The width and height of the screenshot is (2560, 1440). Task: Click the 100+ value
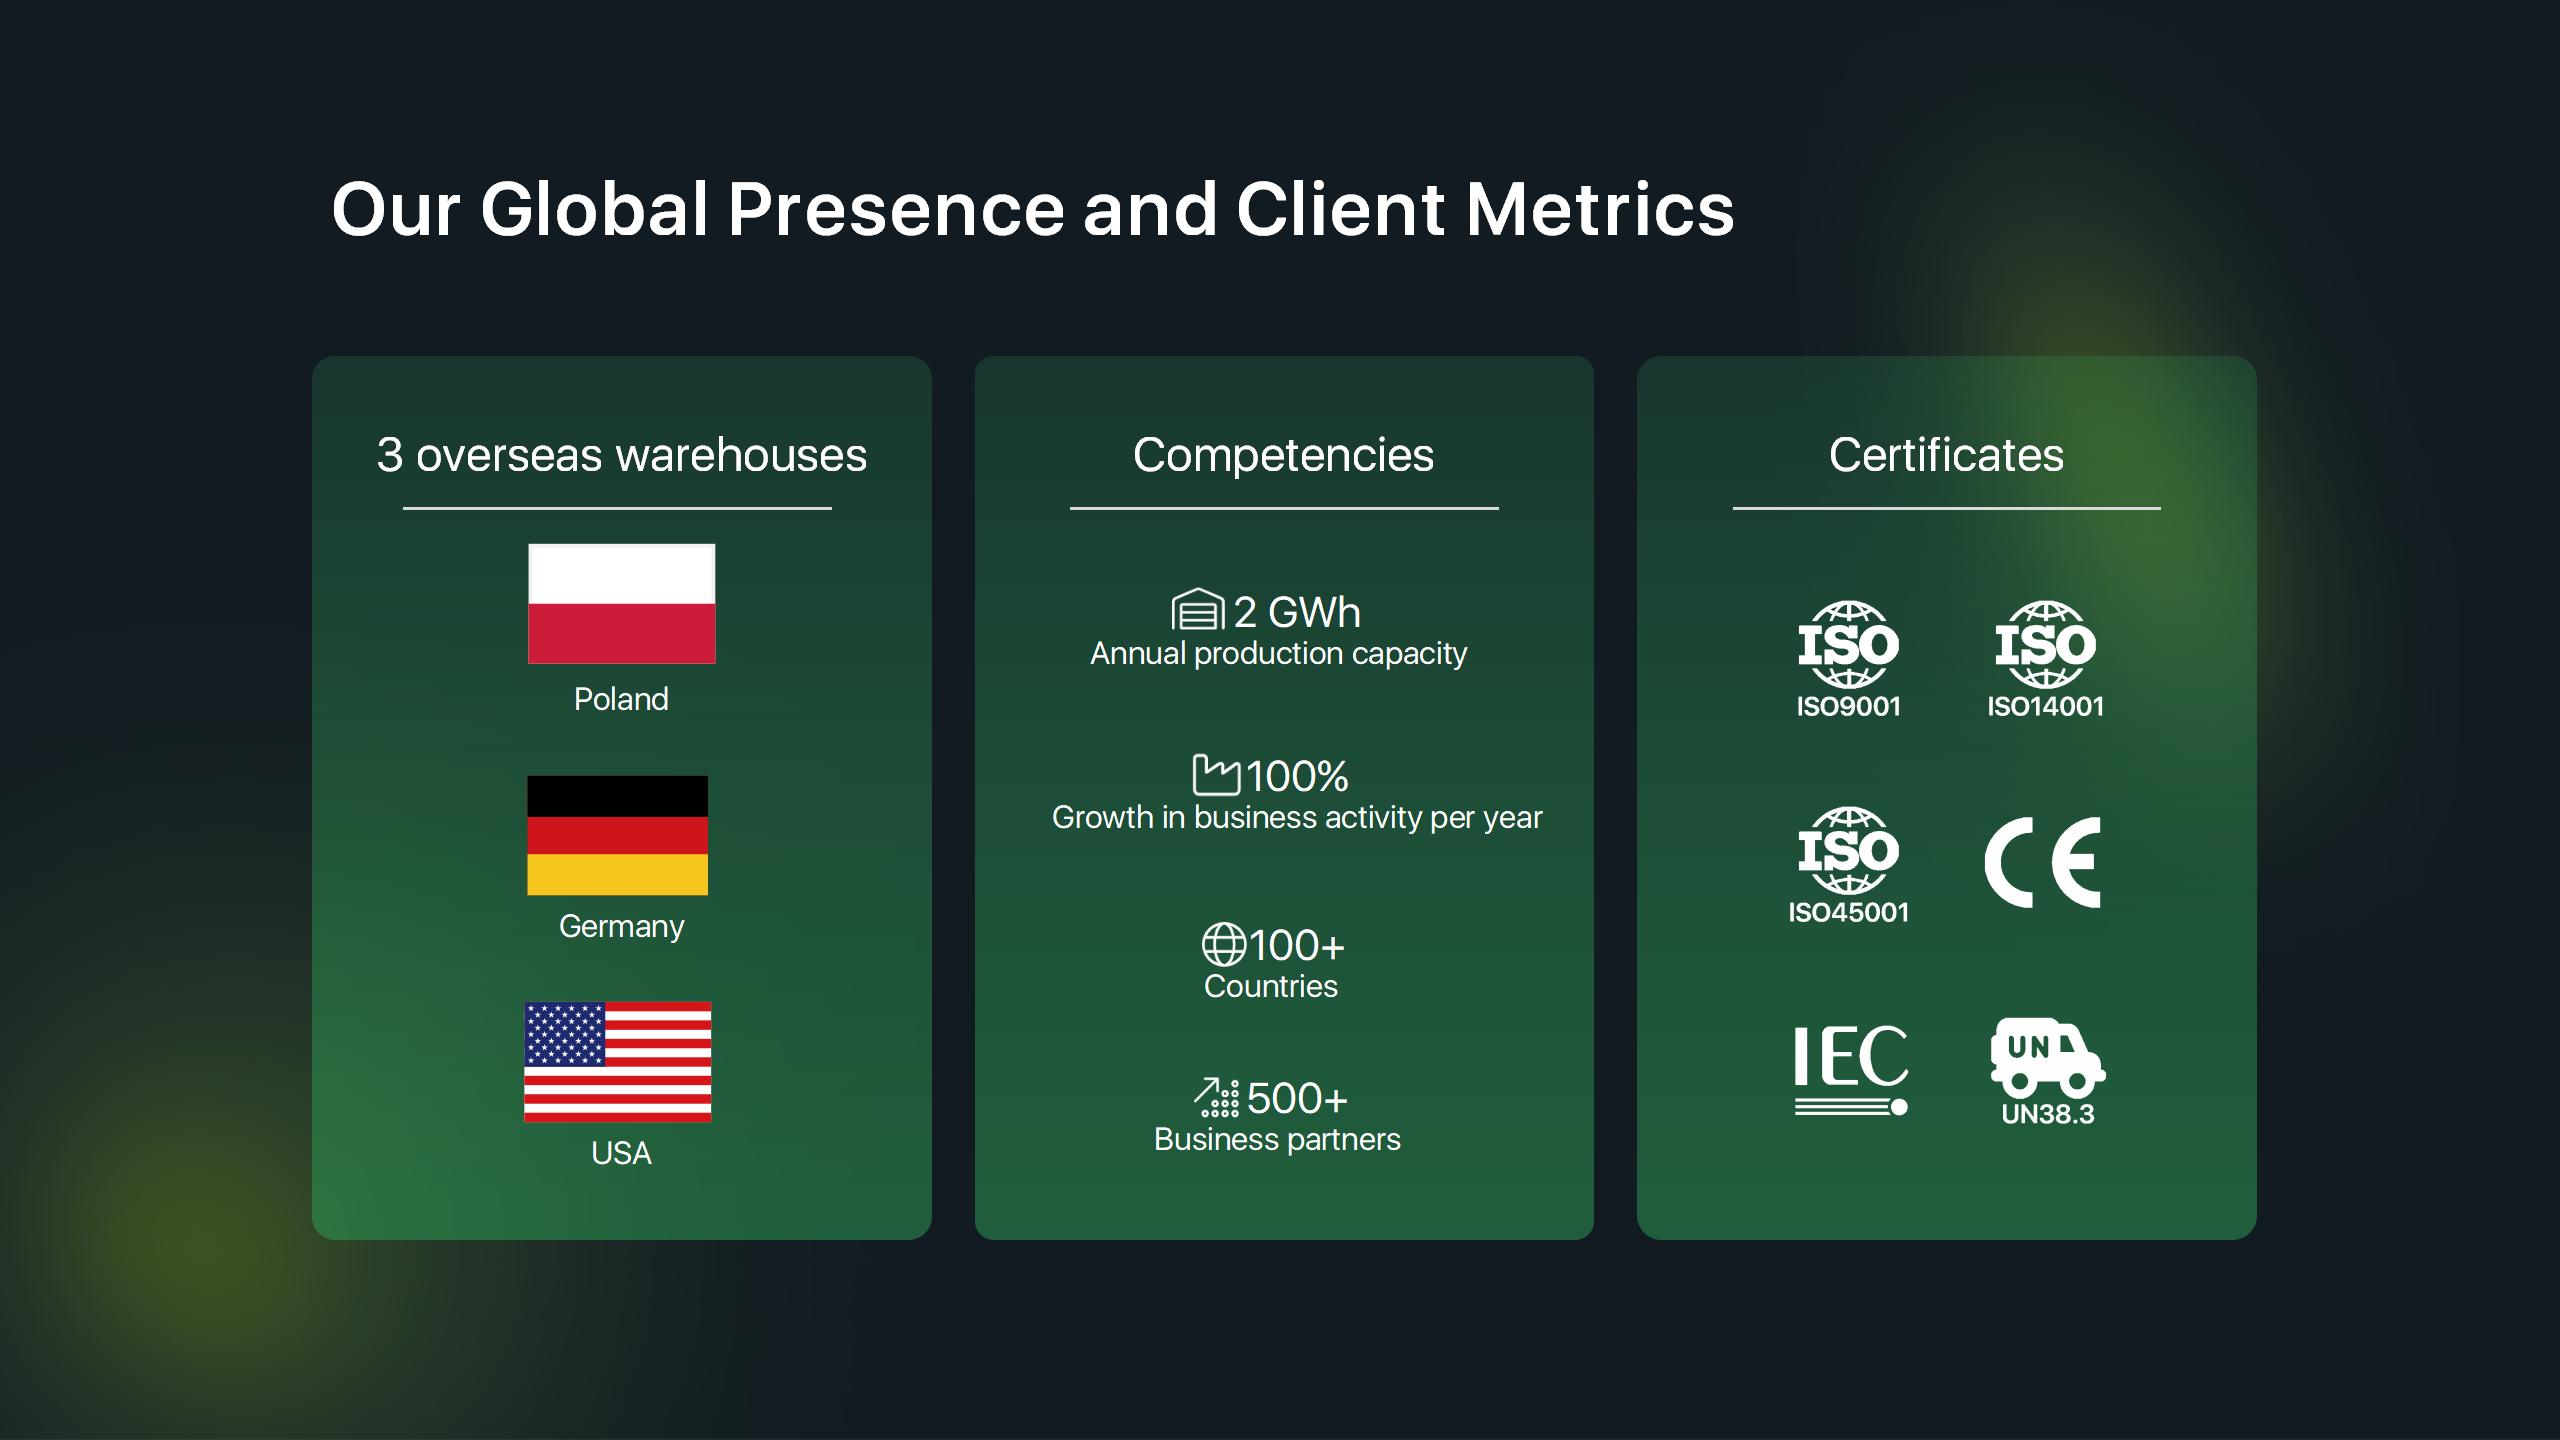[1297, 945]
